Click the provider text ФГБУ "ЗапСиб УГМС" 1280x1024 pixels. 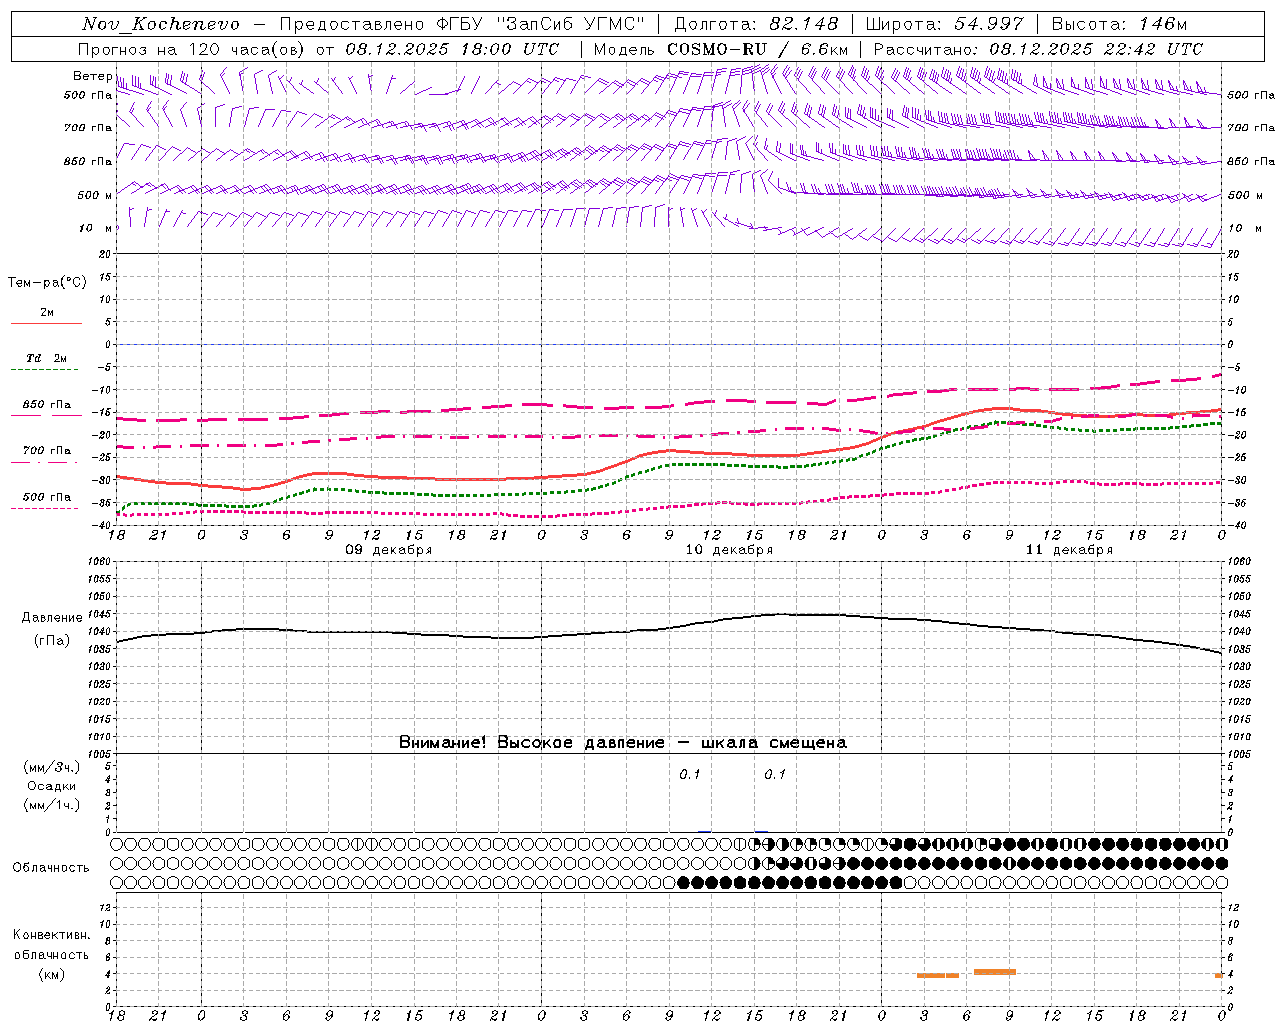[x=542, y=24]
